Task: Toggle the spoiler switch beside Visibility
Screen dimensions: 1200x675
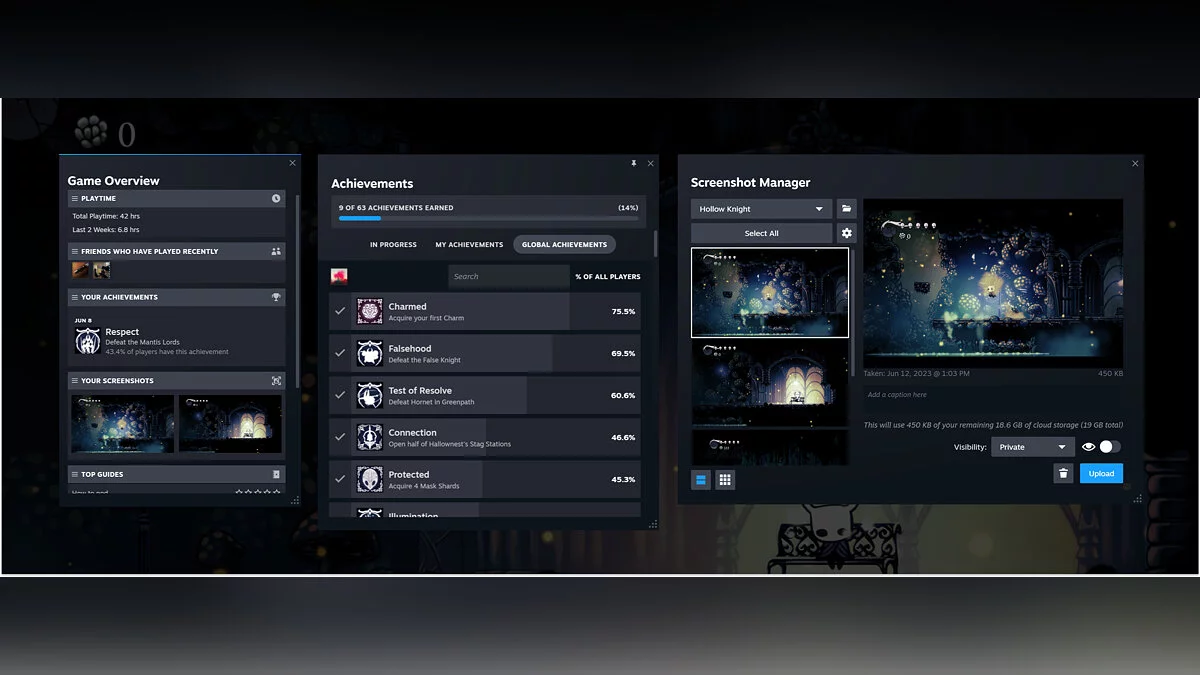Action: coord(1110,447)
